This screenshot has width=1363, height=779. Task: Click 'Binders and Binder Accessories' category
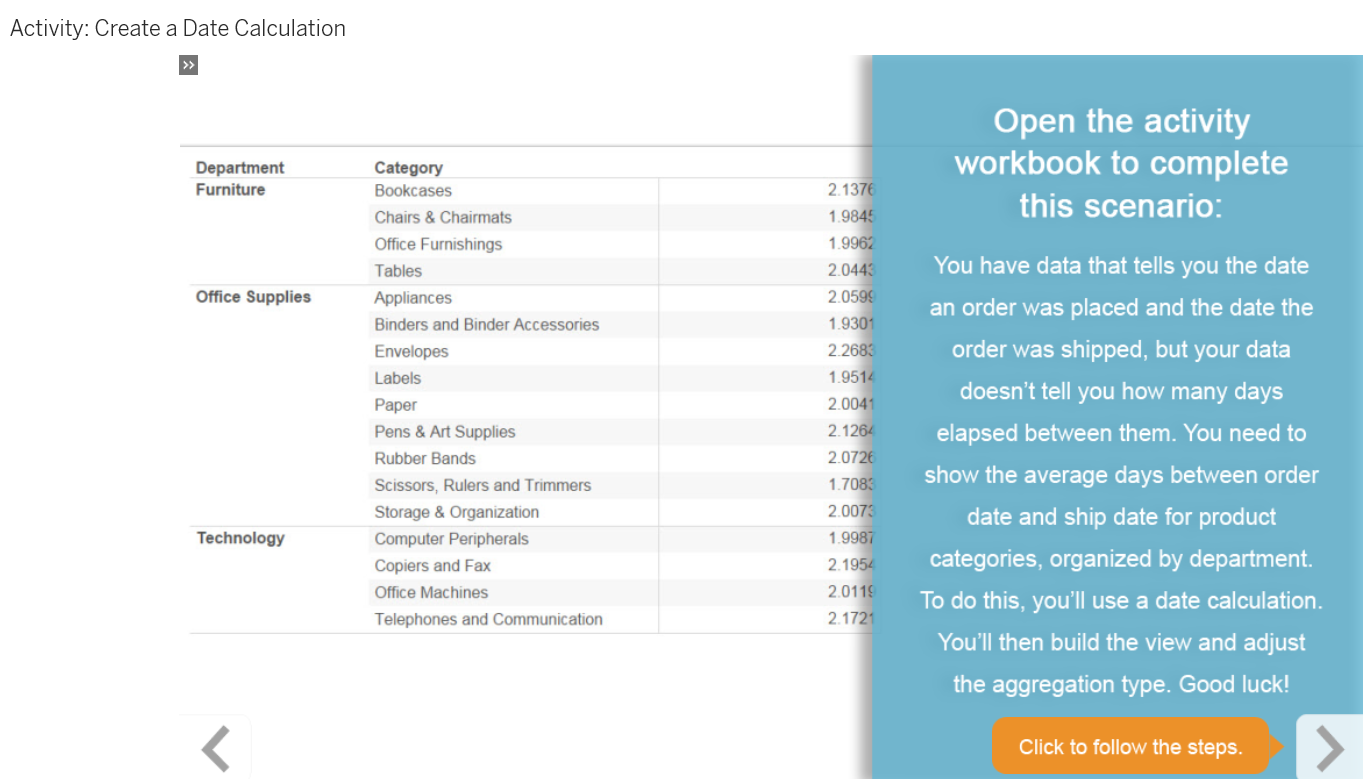pyautogui.click(x=487, y=324)
